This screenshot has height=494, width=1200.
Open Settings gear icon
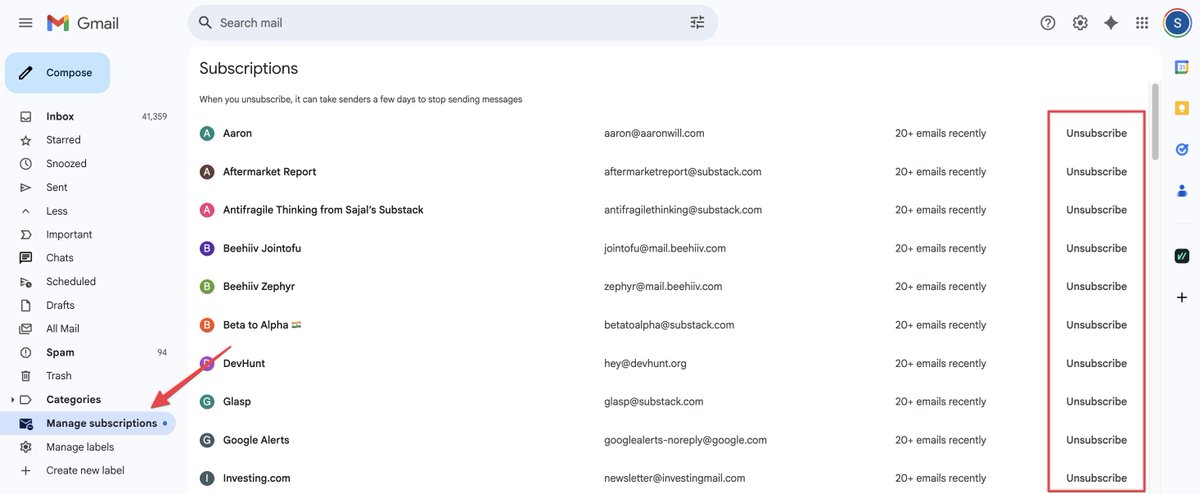point(1080,22)
